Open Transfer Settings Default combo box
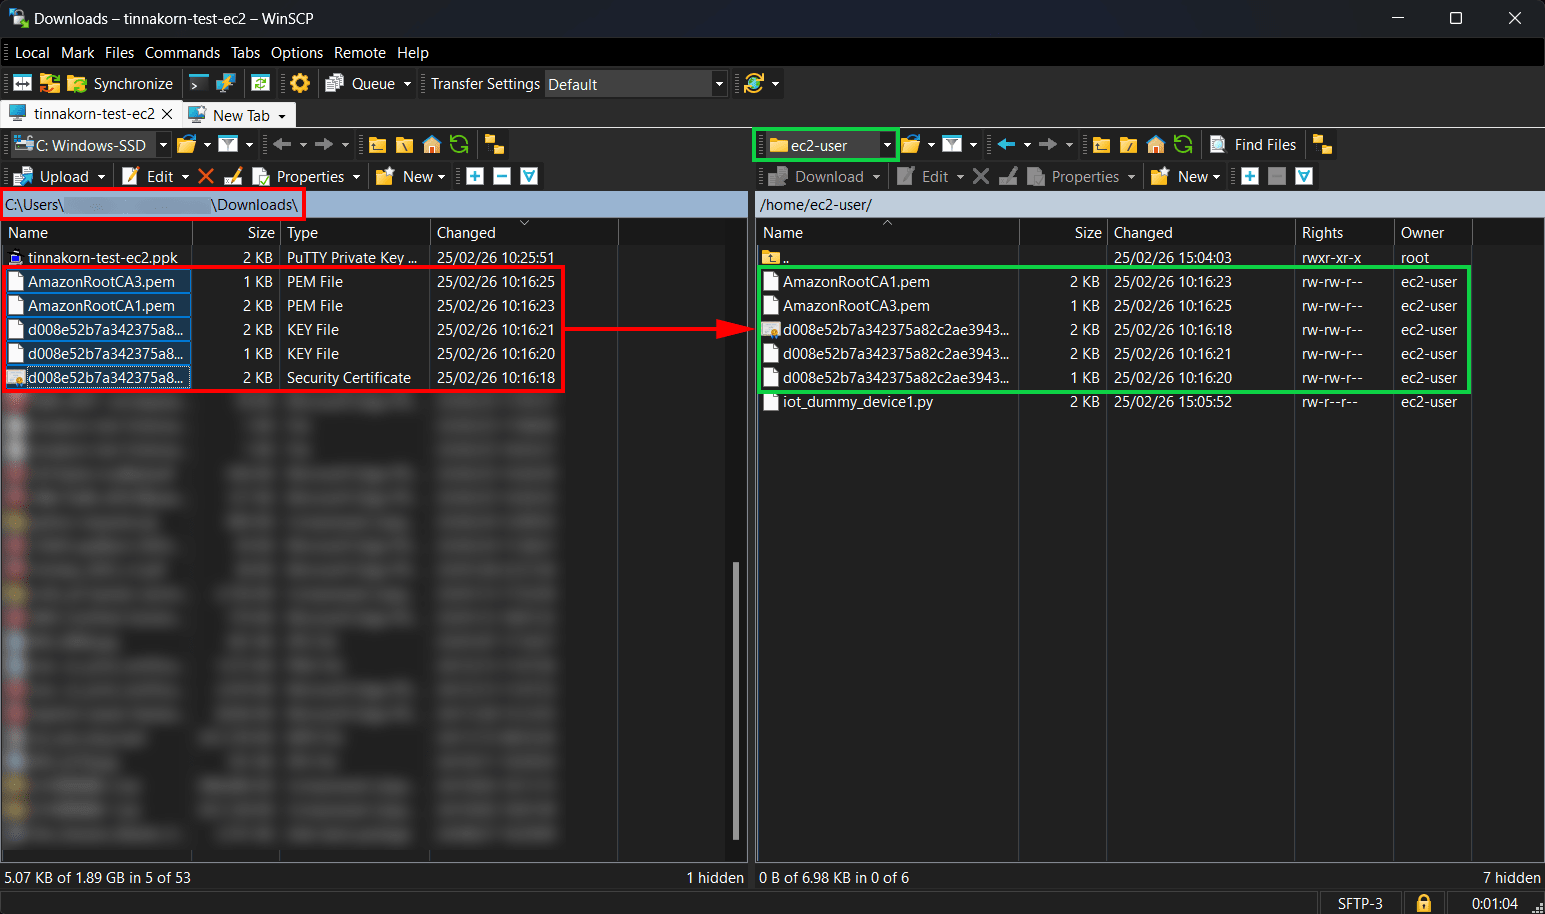This screenshot has height=914, width=1545. [x=635, y=84]
